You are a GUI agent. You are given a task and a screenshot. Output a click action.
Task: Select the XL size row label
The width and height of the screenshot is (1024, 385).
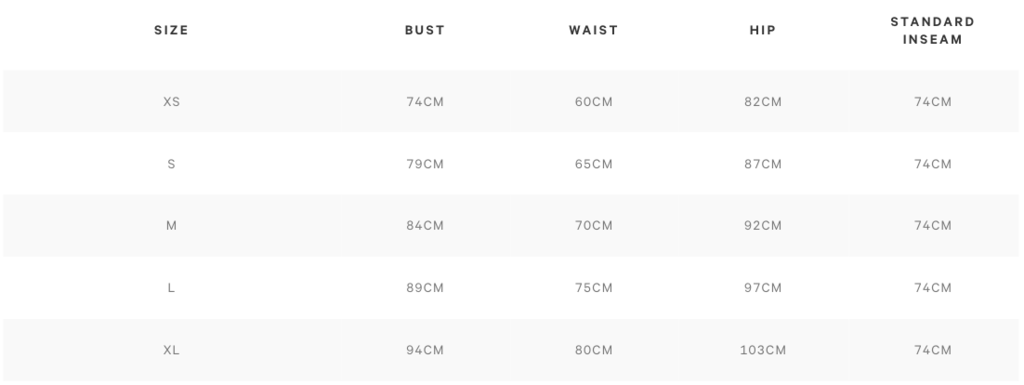click(171, 350)
